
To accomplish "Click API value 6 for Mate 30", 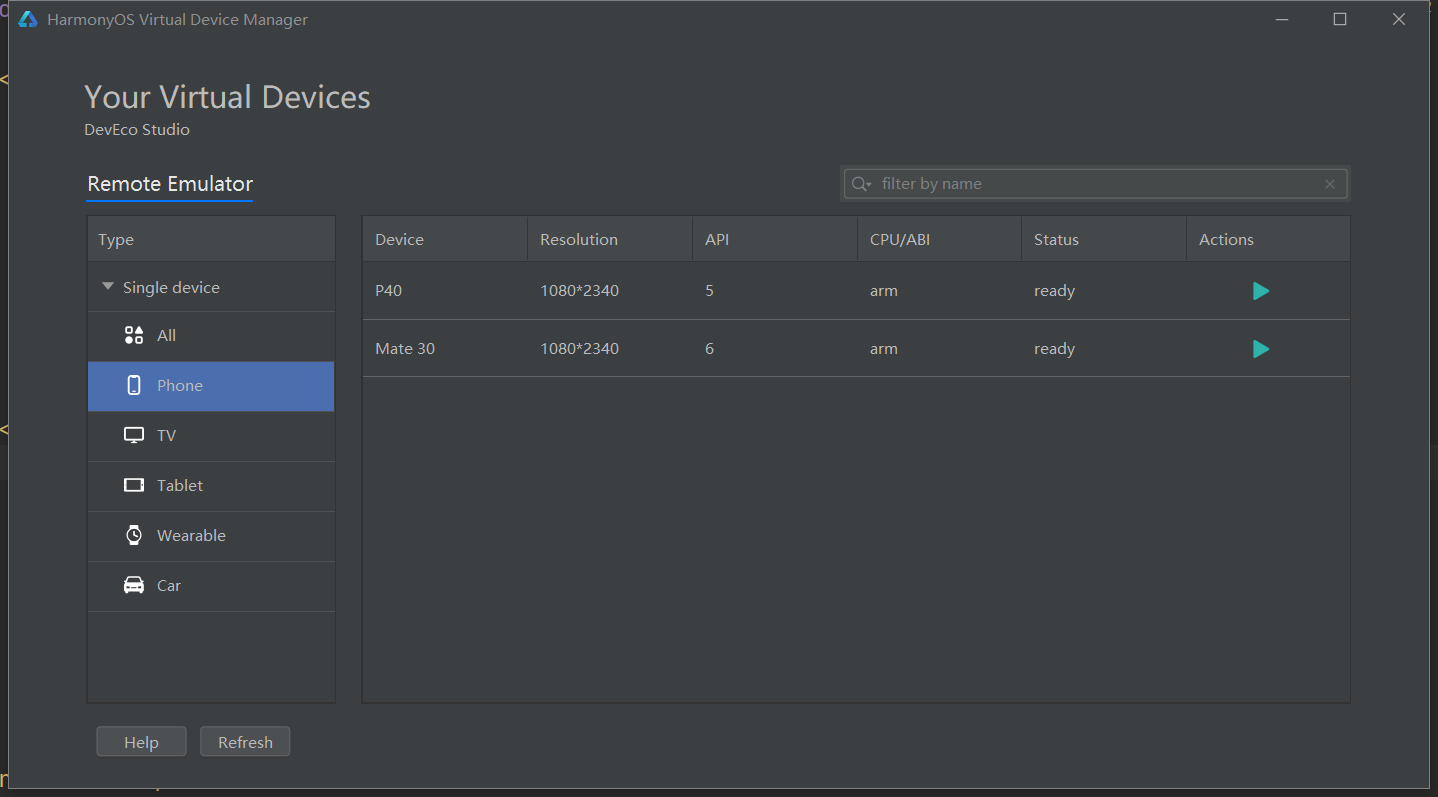I will [x=709, y=349].
